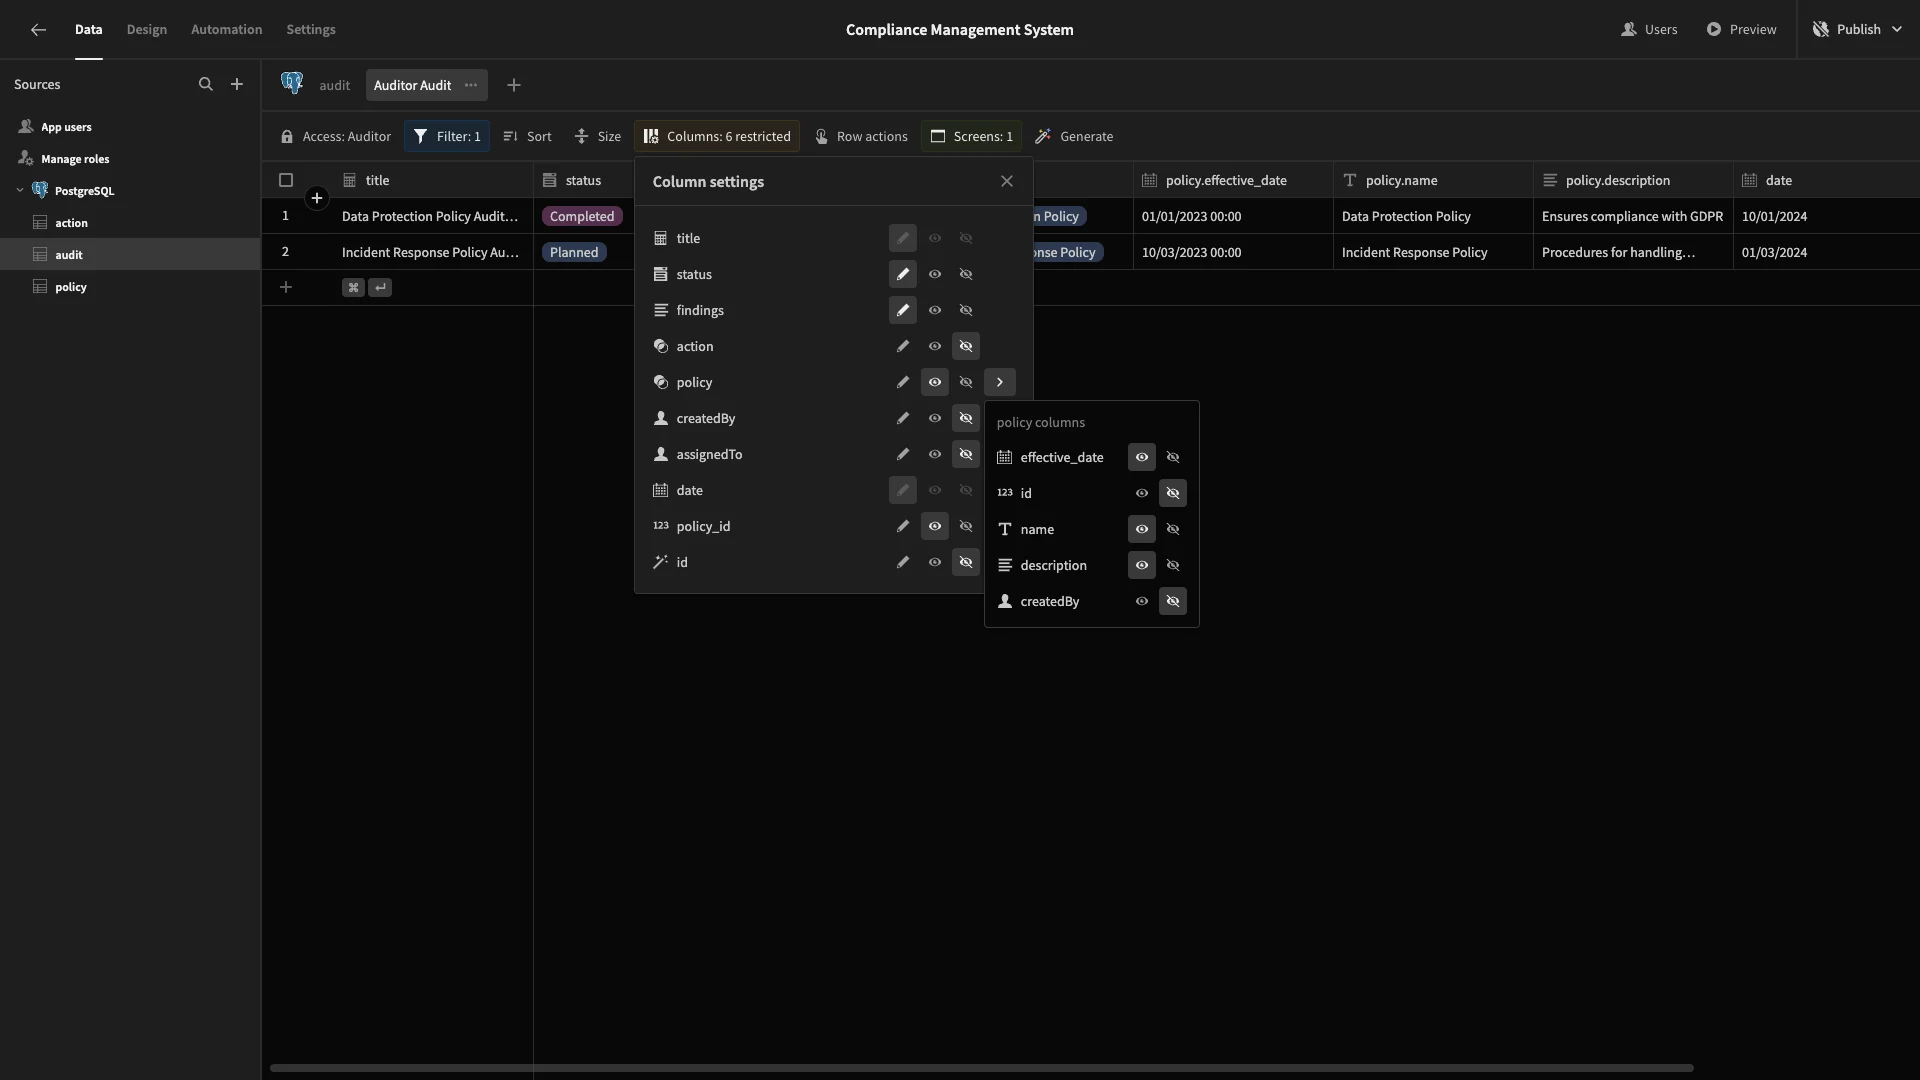Select the audit table tab
The height and width of the screenshot is (1080, 1920).
point(335,86)
